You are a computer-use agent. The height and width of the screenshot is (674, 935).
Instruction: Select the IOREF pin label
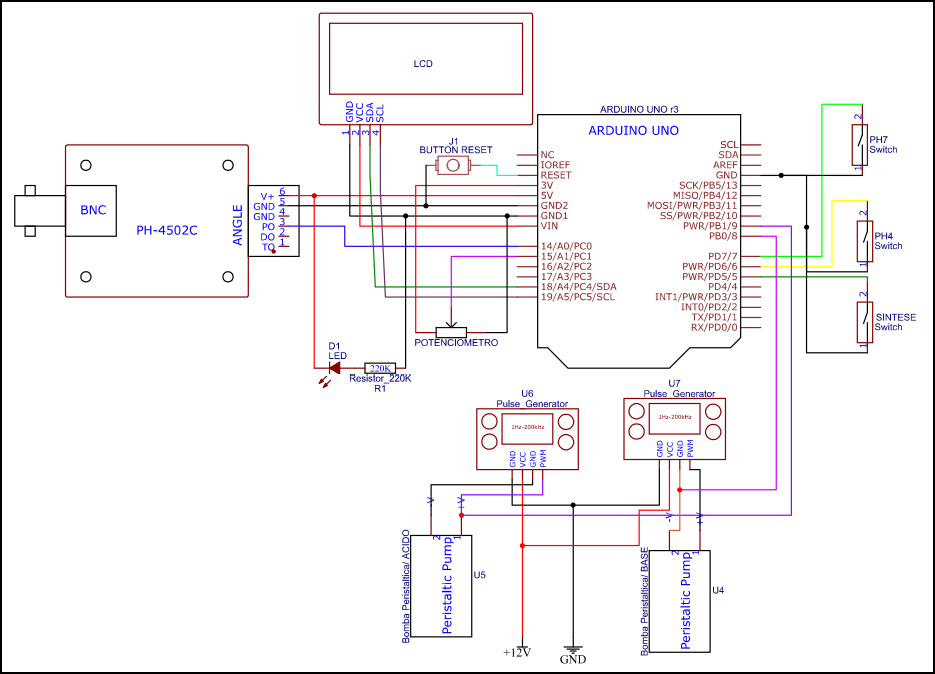tap(555, 165)
